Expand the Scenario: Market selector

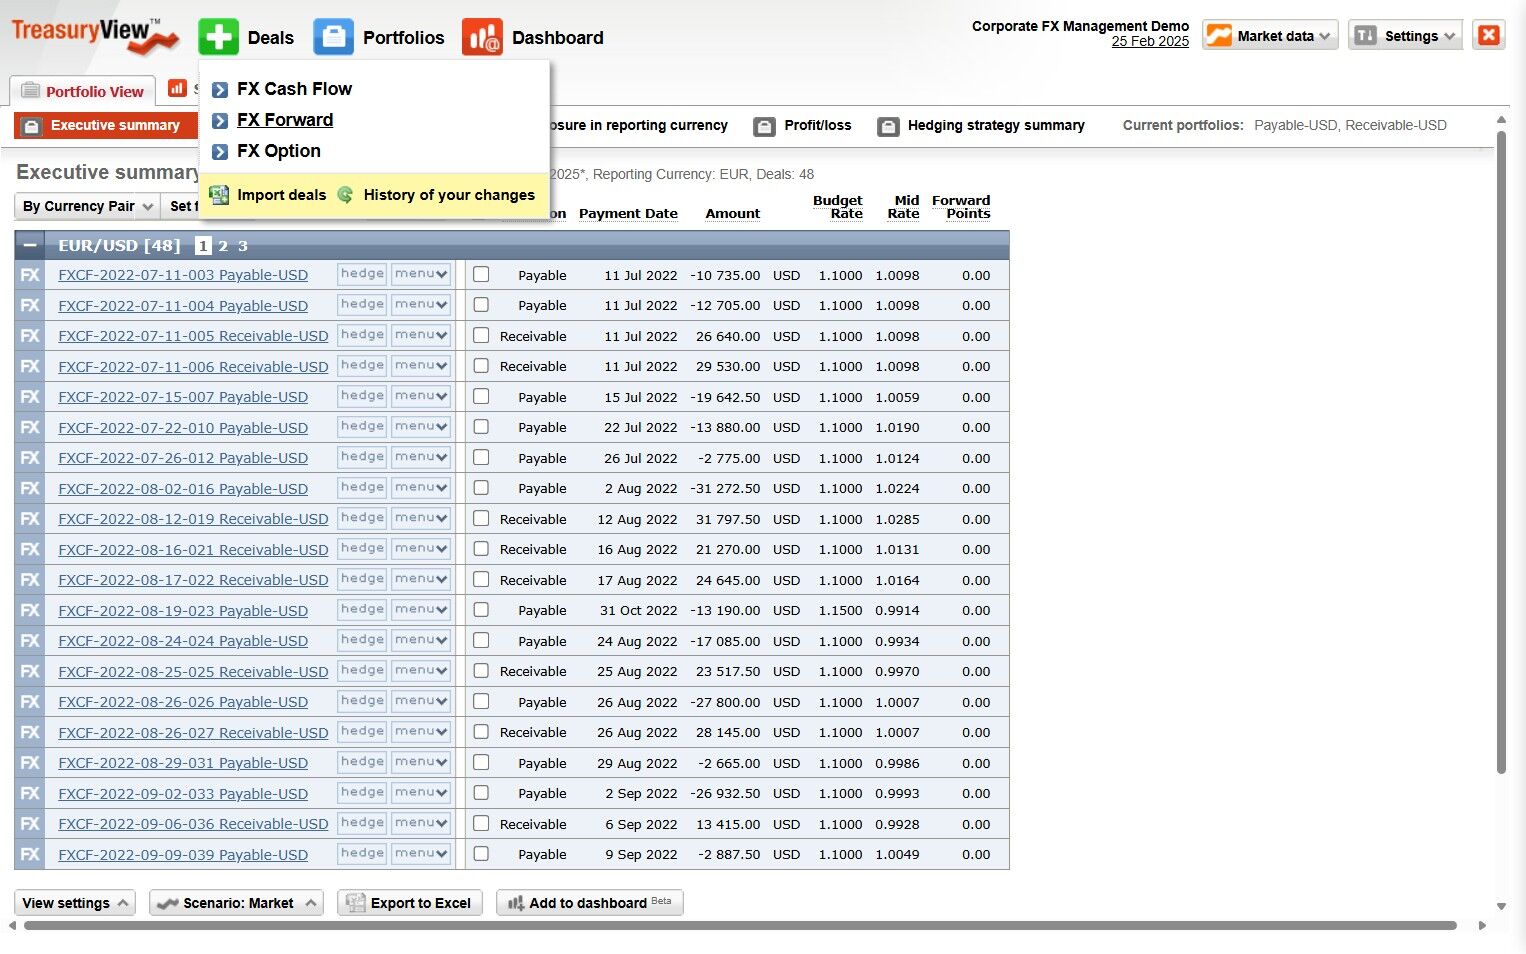pos(237,903)
